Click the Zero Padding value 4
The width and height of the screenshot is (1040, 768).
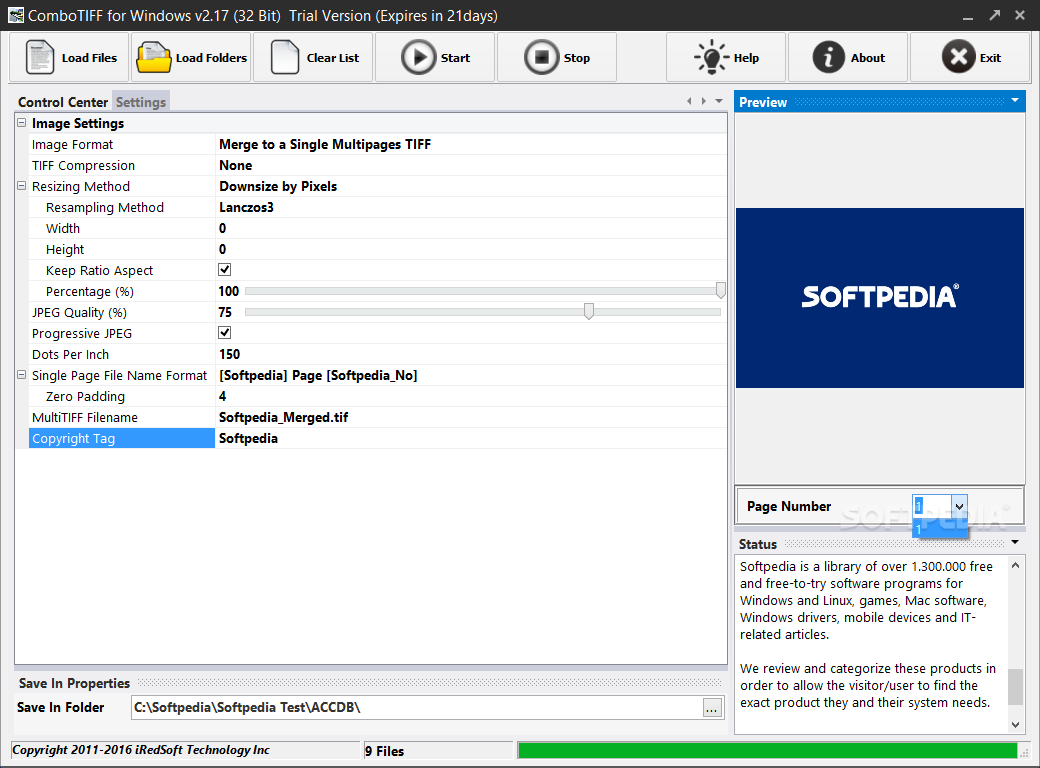pos(222,396)
